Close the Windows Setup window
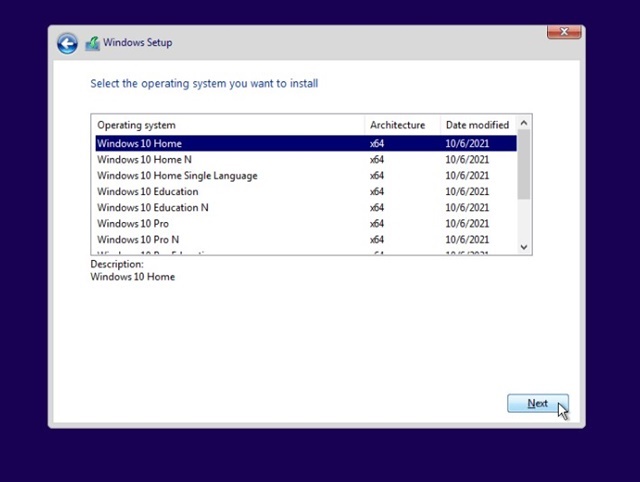Image resolution: width=640 pixels, height=482 pixels. tap(564, 32)
